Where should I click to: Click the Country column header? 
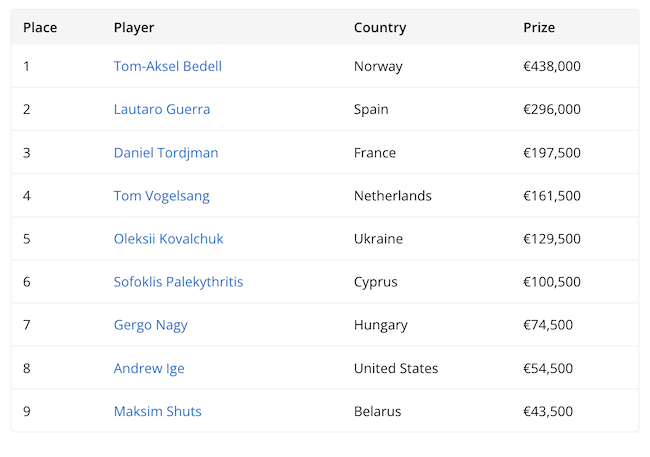(x=380, y=28)
